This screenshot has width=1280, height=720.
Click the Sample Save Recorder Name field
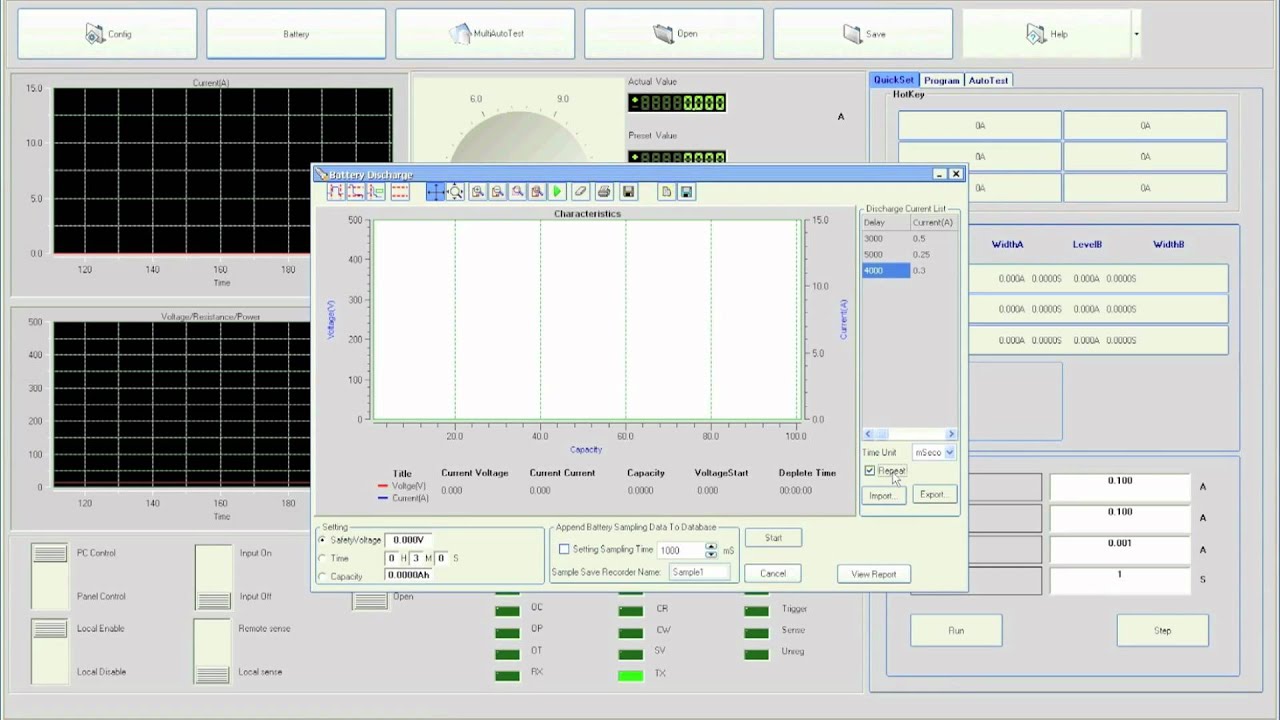click(700, 572)
